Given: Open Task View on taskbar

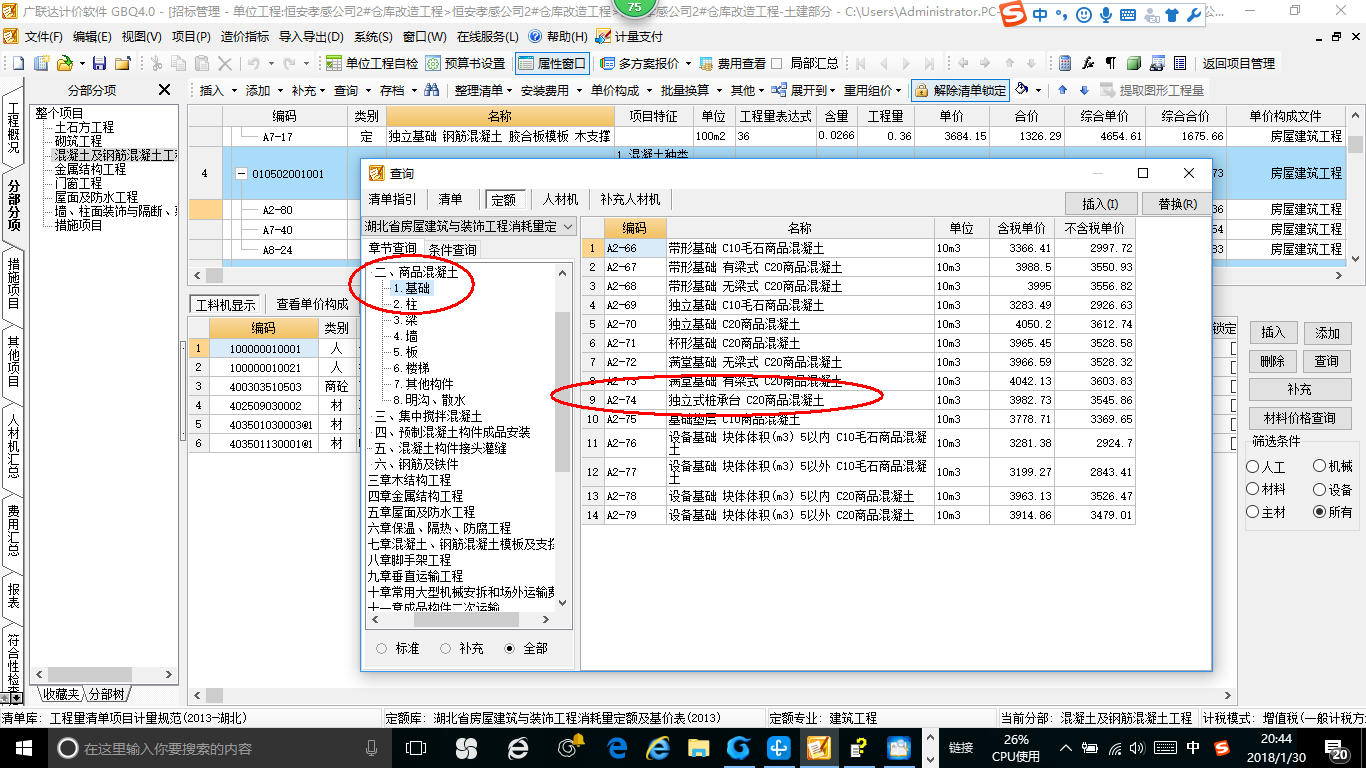Looking at the screenshot, I should click(415, 747).
